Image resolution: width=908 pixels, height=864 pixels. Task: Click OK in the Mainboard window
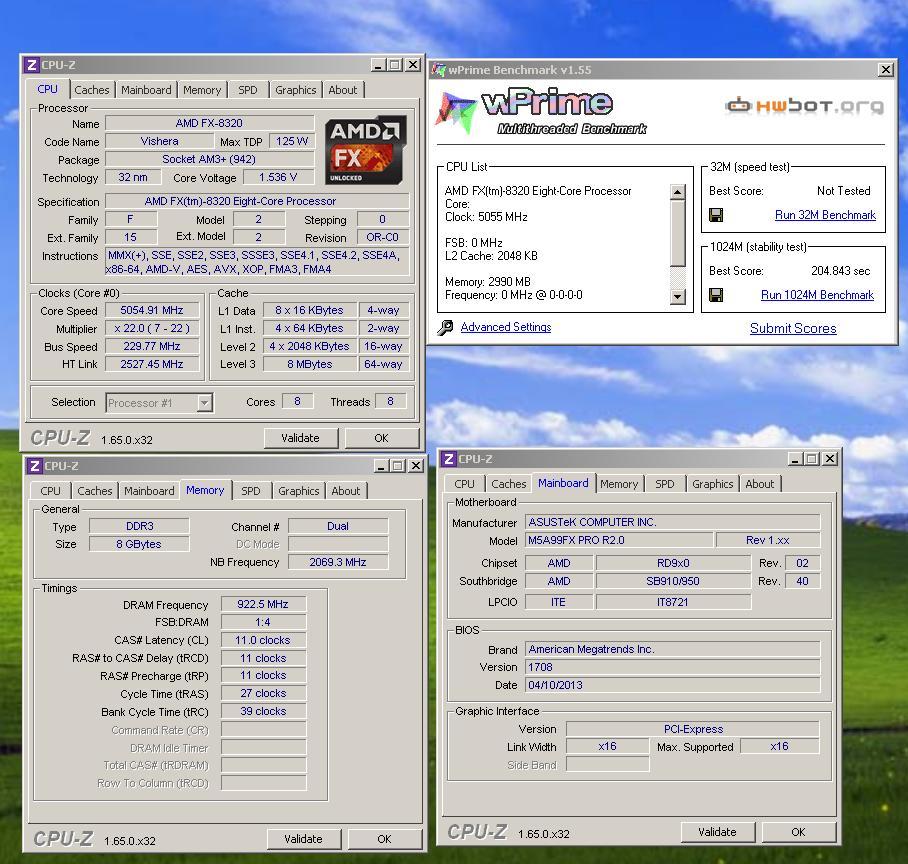[x=798, y=832]
